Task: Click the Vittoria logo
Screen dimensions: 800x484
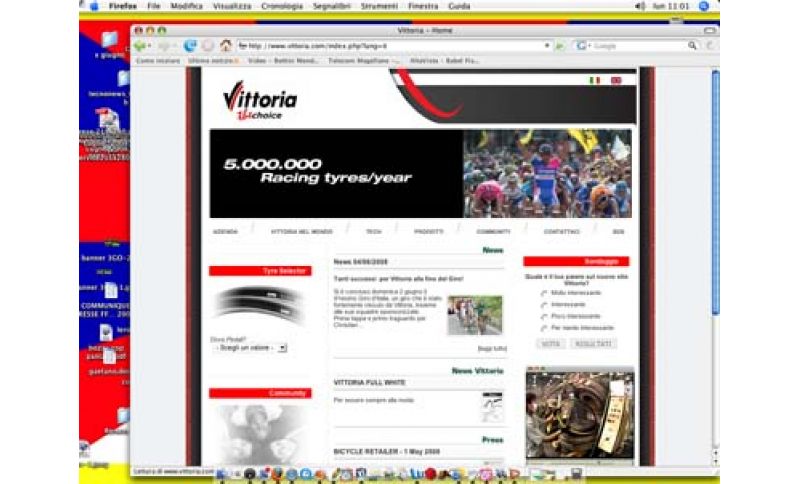Action: click(x=260, y=100)
